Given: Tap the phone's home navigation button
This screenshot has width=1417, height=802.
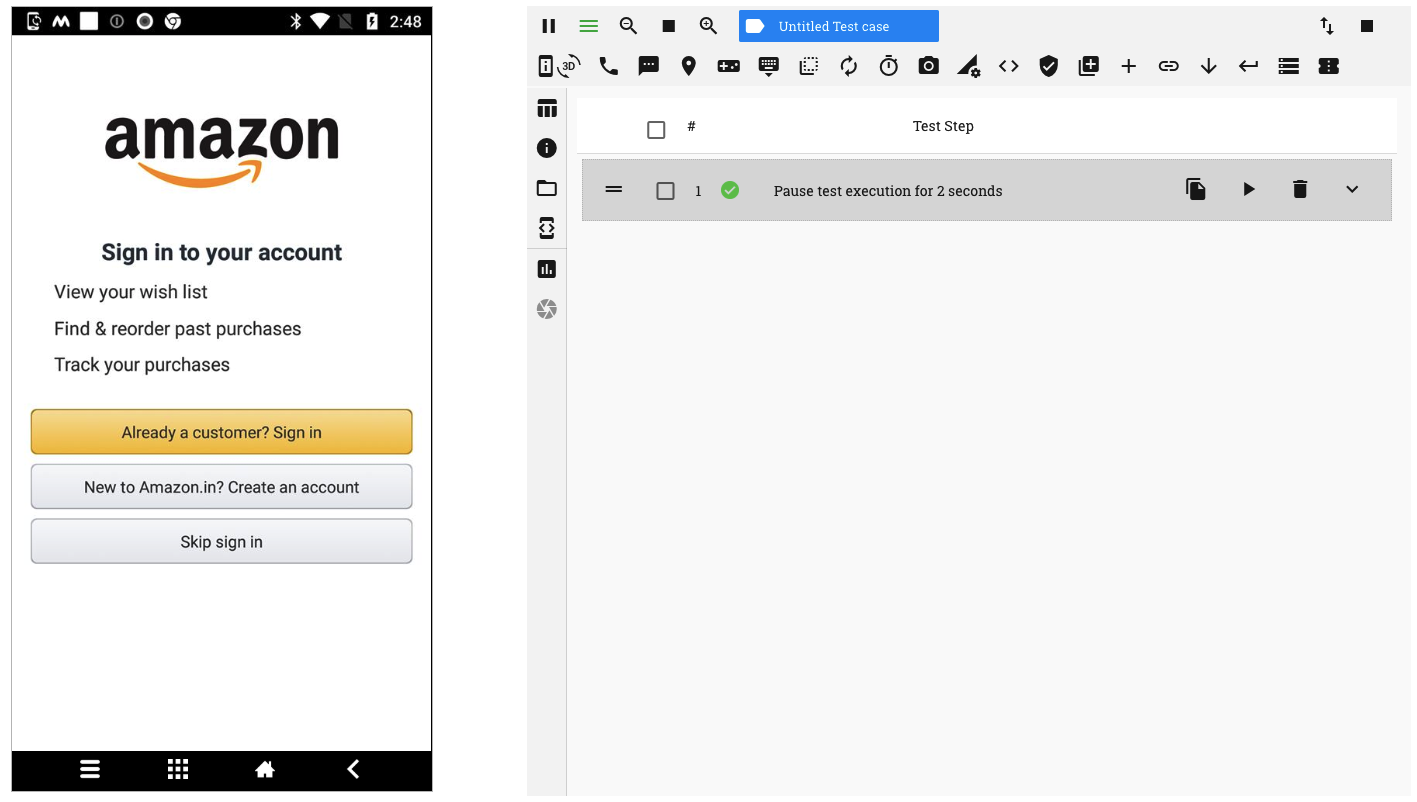Looking at the screenshot, I should [x=265, y=769].
